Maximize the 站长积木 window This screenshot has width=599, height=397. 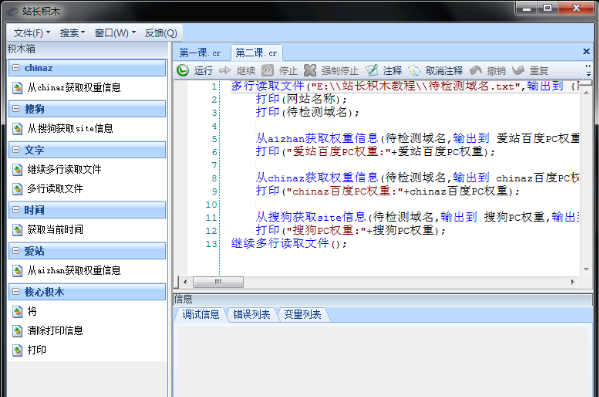547,8
